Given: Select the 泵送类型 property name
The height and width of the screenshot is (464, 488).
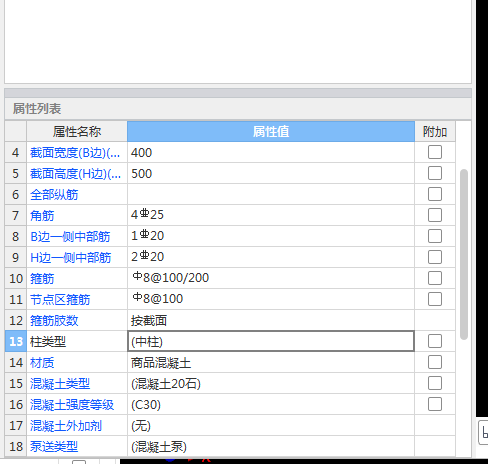Looking at the screenshot, I should pos(77,446).
